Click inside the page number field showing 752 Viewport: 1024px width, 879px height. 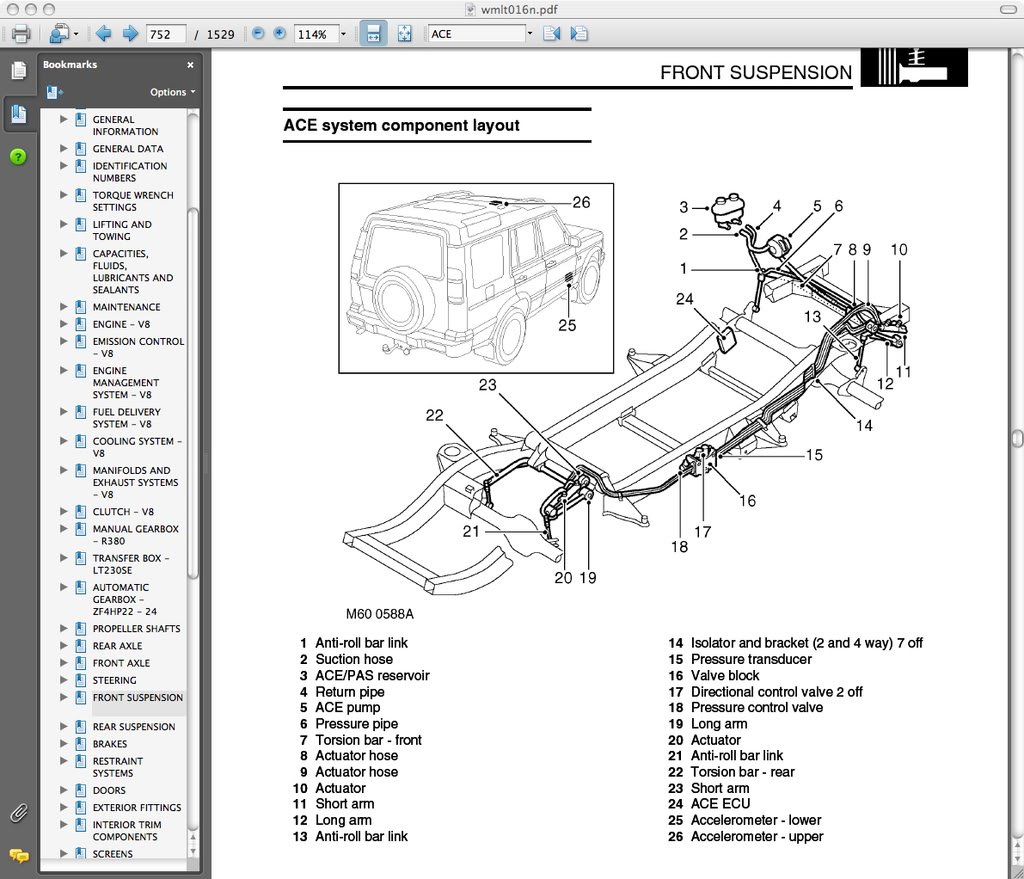[165, 33]
